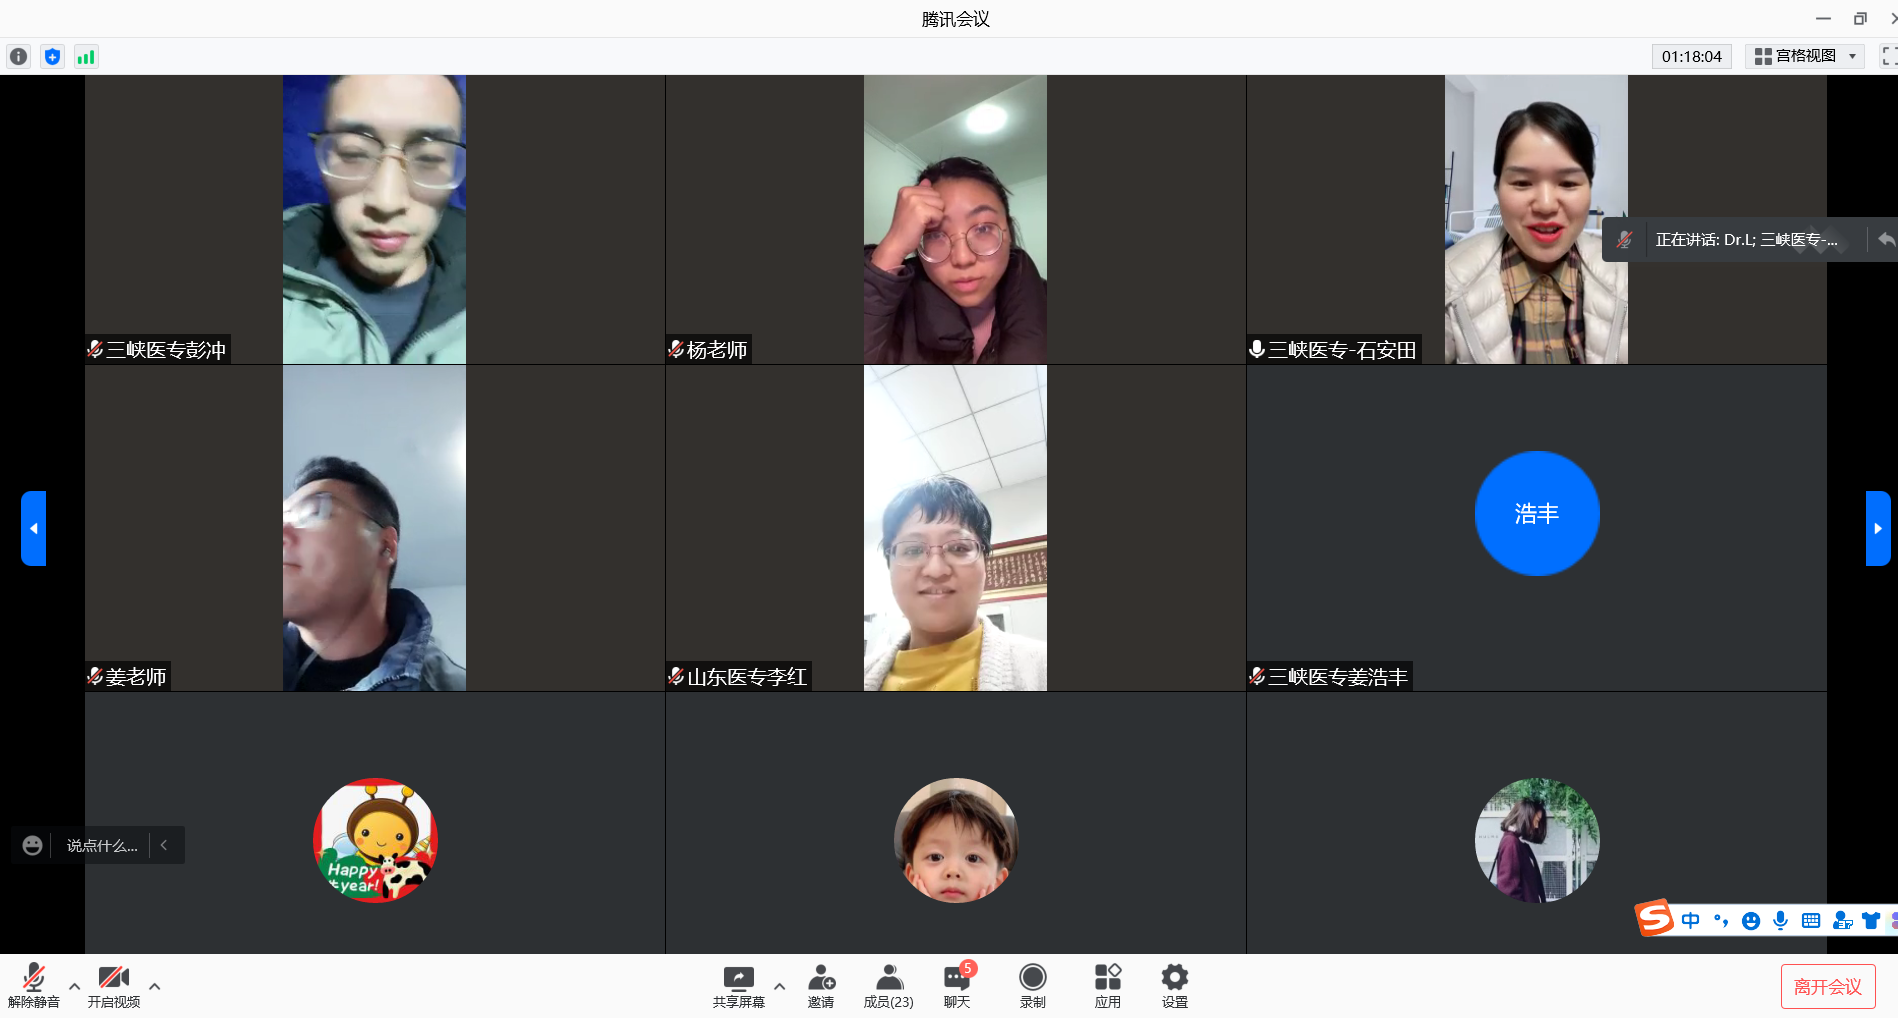Enter fullscreen mode
This screenshot has width=1898, height=1018.
click(x=1888, y=56)
